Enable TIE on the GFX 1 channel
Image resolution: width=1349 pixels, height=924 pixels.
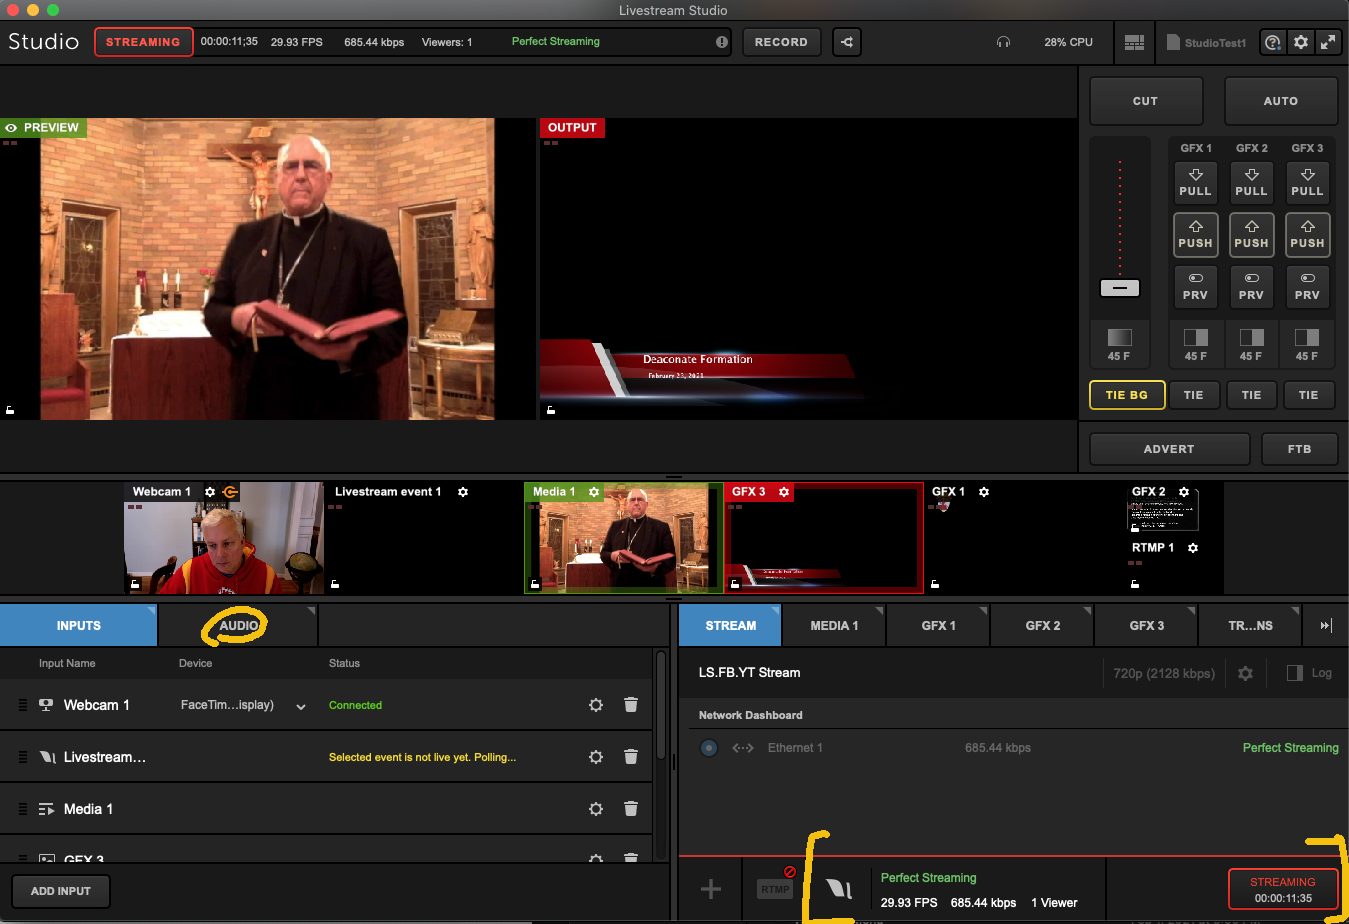pyautogui.click(x=1194, y=395)
